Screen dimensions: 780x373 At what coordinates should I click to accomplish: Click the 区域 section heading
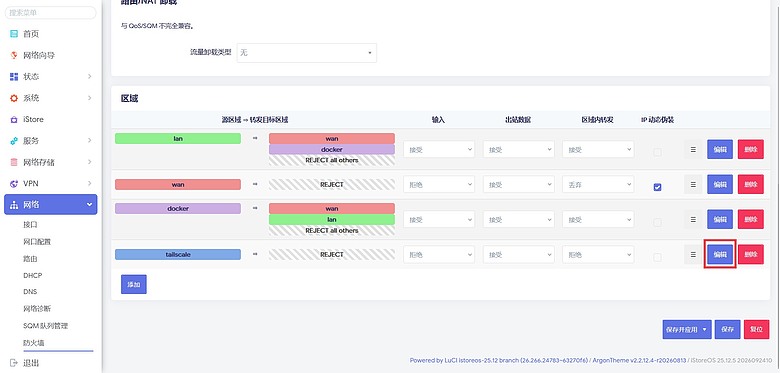tap(129, 98)
